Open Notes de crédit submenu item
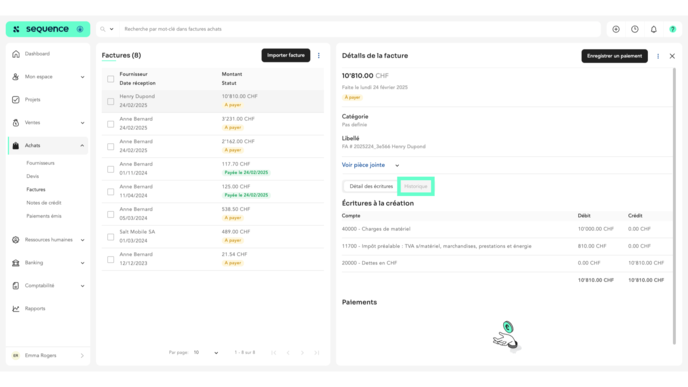688x387 pixels. point(44,203)
